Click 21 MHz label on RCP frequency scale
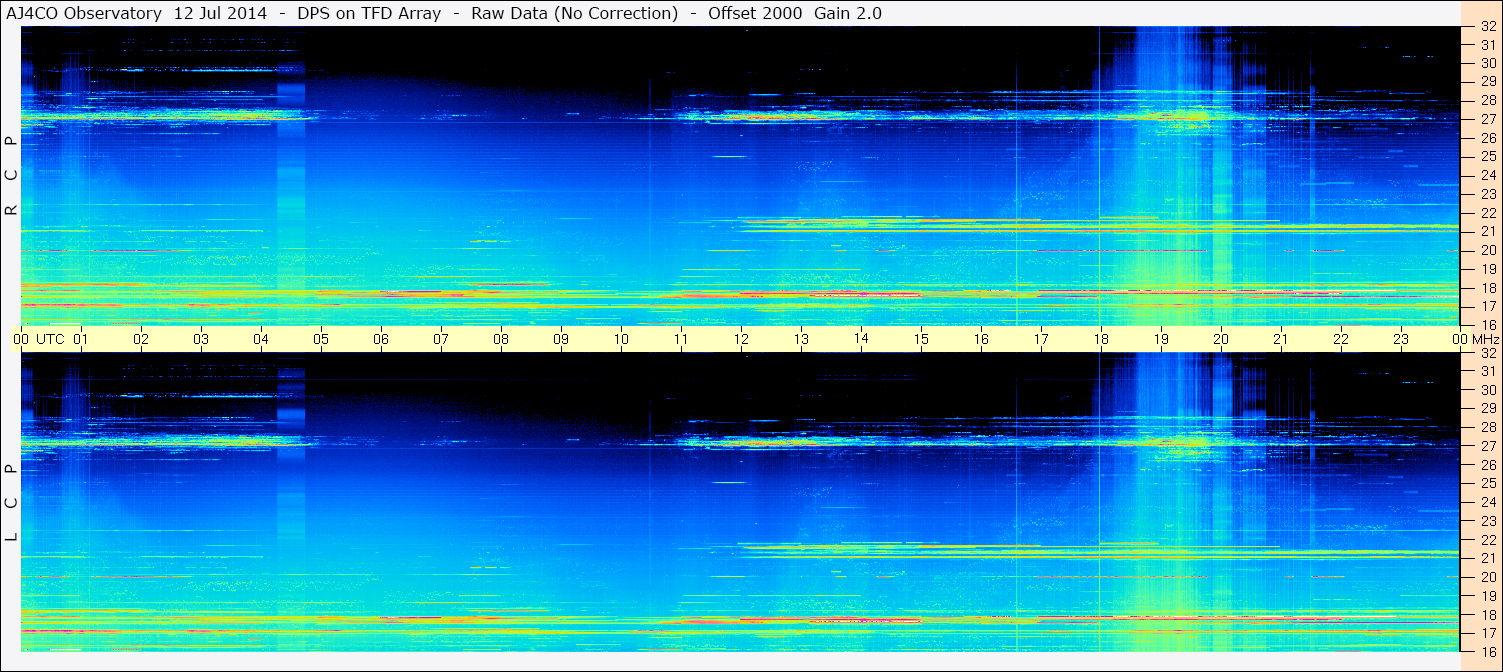1503x672 pixels. coord(1487,231)
